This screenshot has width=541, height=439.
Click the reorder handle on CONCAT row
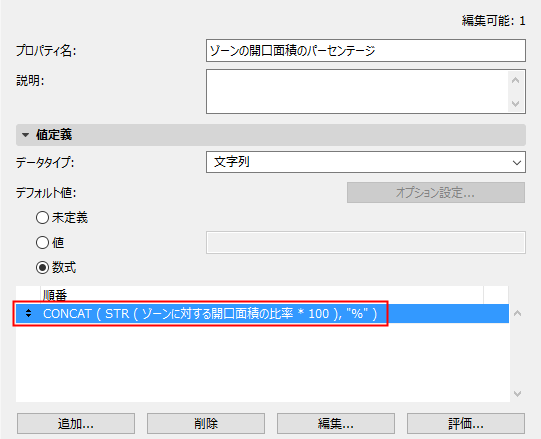coord(29,313)
